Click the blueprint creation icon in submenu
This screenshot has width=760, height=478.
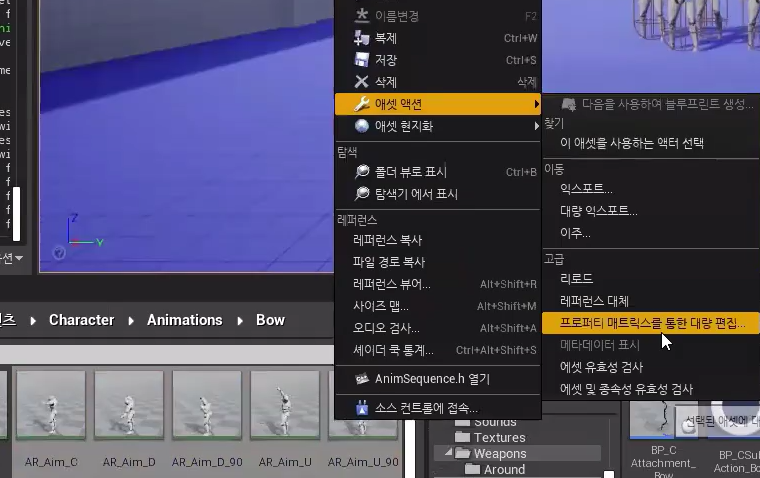click(x=569, y=104)
